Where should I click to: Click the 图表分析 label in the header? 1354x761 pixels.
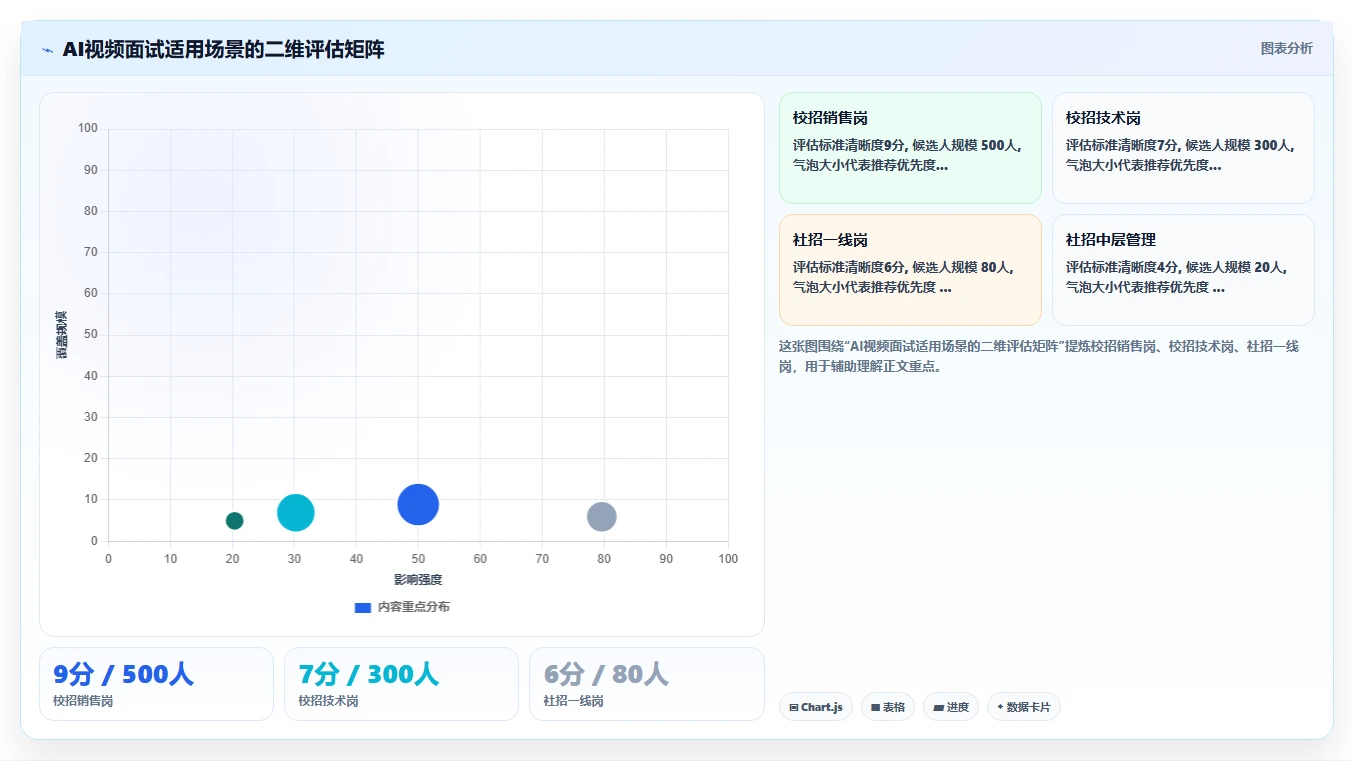point(1286,48)
